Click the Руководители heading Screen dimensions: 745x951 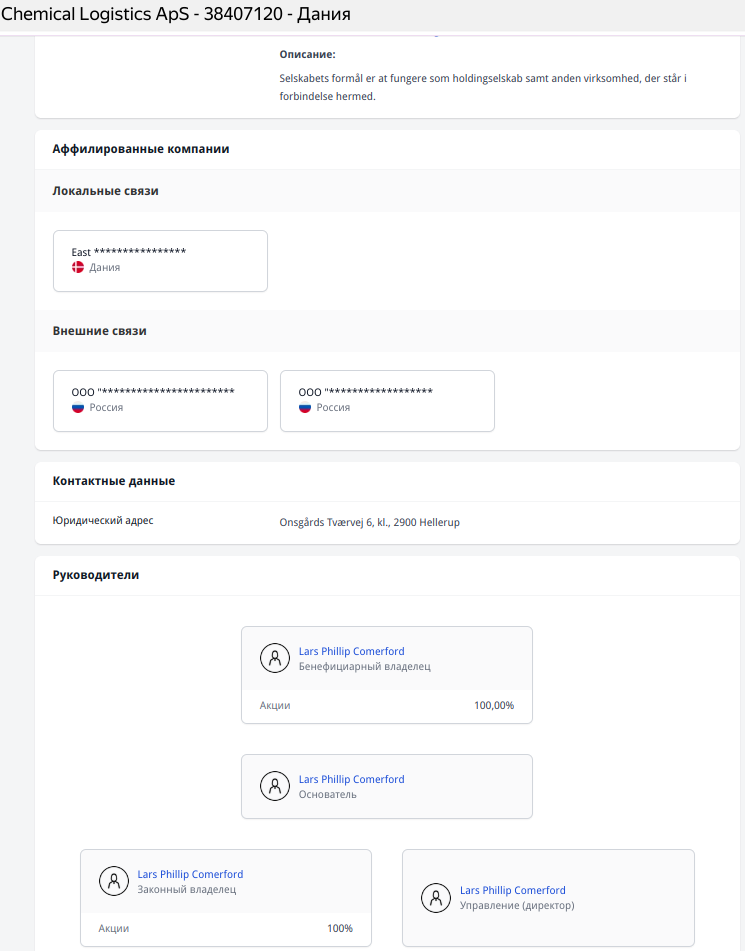point(96,574)
